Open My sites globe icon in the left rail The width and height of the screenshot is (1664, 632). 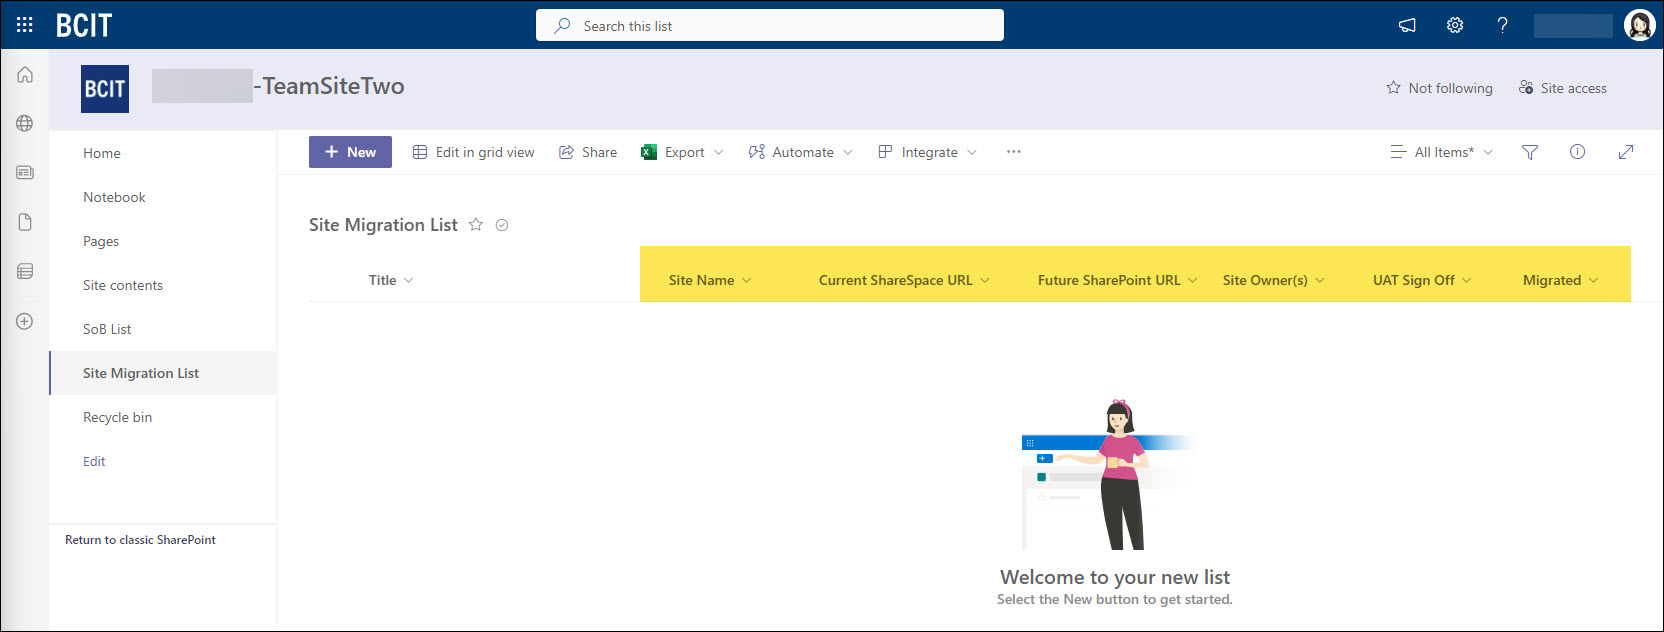click(25, 123)
